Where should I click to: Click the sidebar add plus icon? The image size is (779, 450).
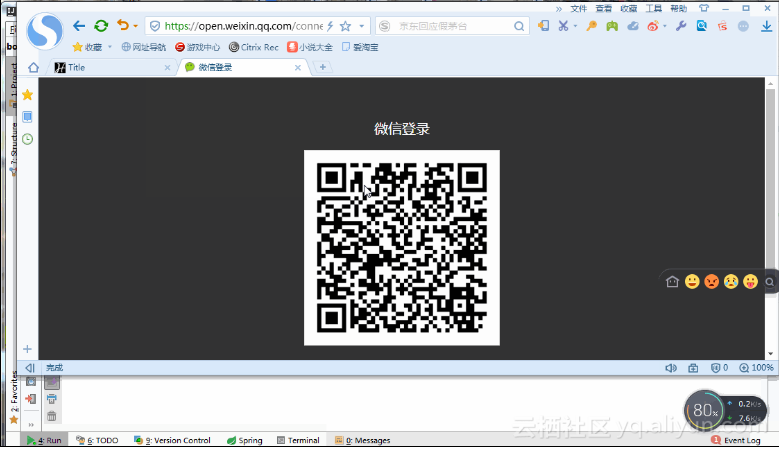point(27,349)
